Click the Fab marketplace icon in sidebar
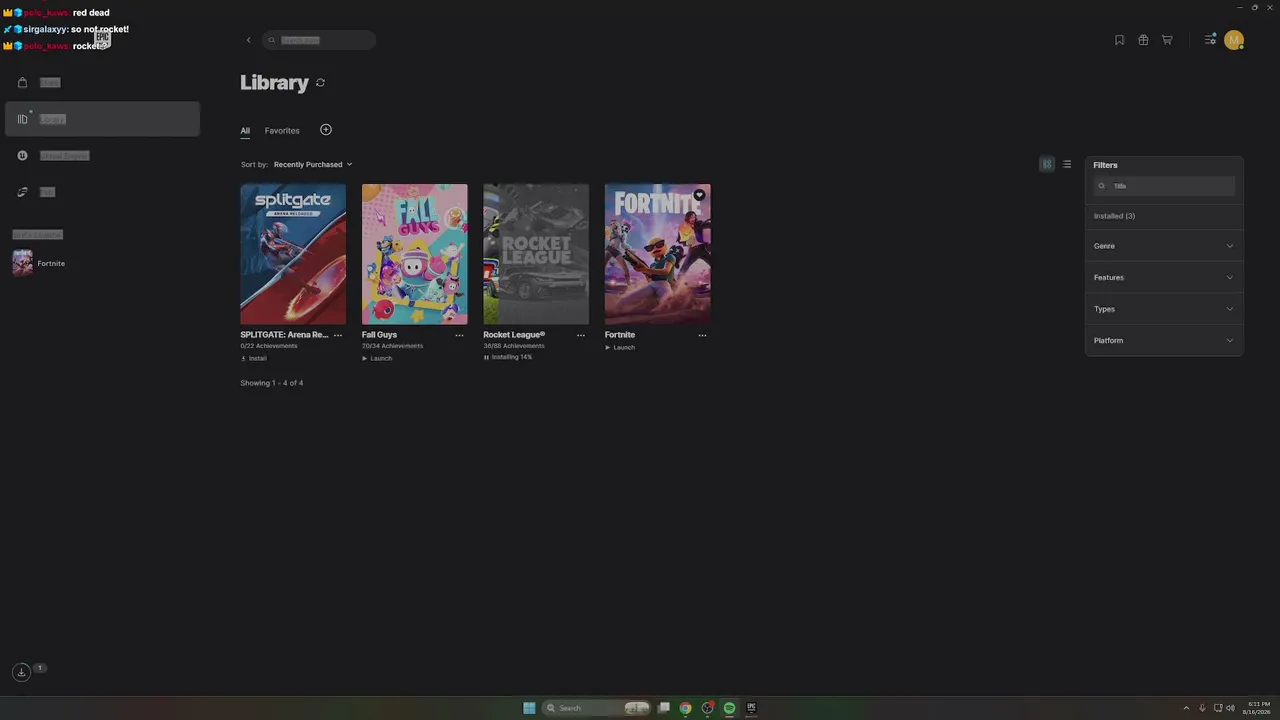This screenshot has width=1280, height=720. (x=22, y=192)
